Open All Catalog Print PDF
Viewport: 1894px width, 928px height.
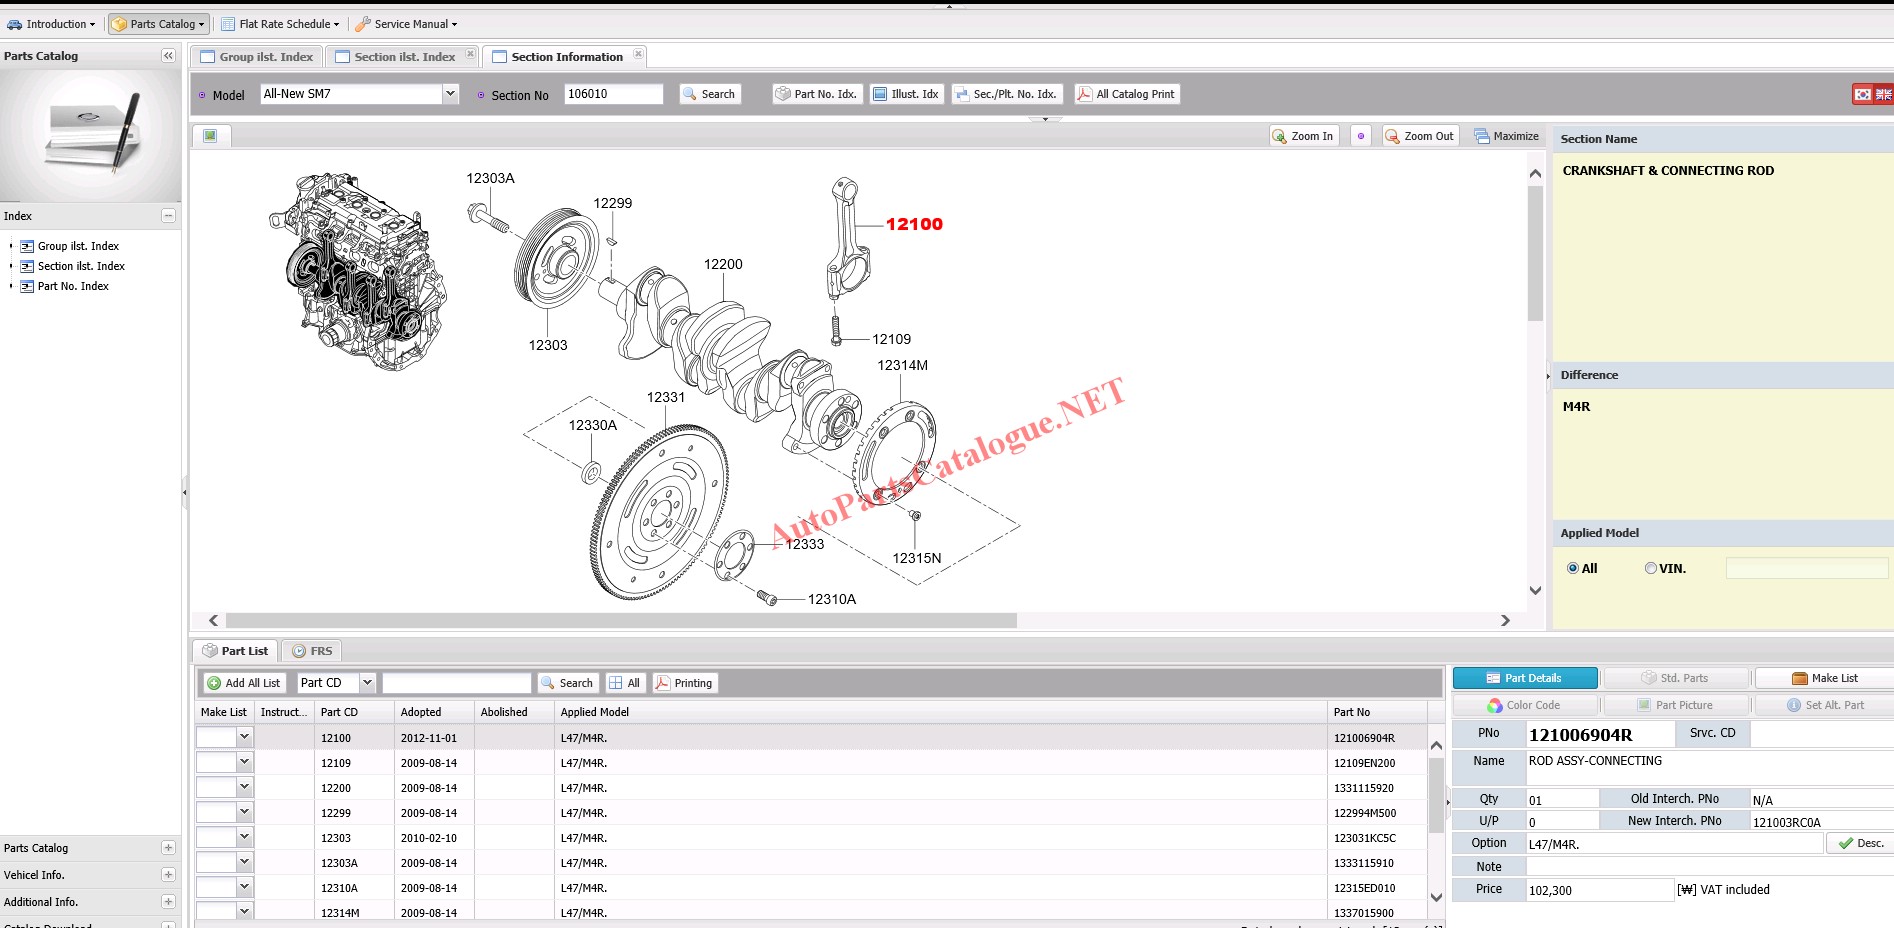pyautogui.click(x=1126, y=94)
